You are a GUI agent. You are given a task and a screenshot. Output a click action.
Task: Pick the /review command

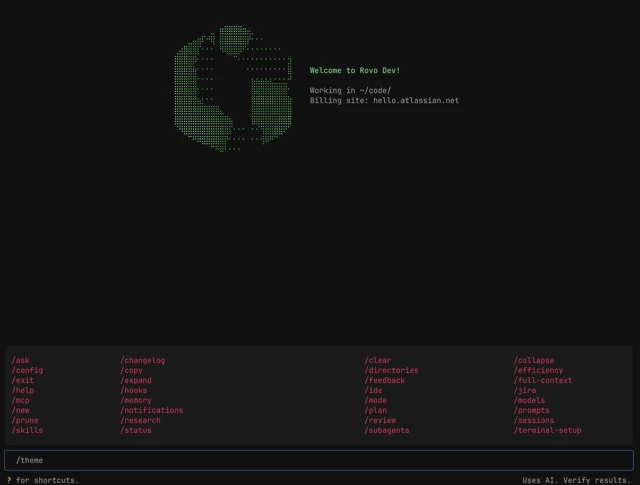pos(380,420)
